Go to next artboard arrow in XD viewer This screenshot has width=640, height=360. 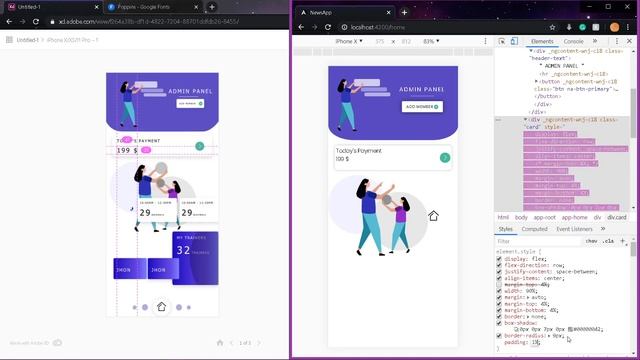point(259,343)
